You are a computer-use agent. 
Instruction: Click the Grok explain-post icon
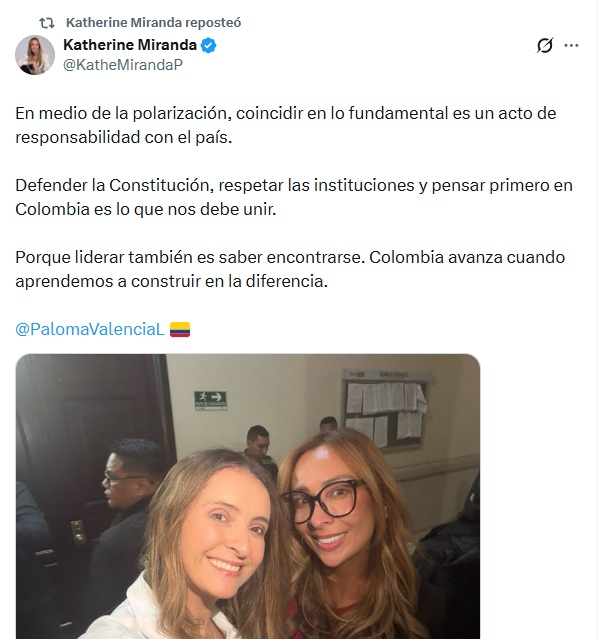coord(545,45)
